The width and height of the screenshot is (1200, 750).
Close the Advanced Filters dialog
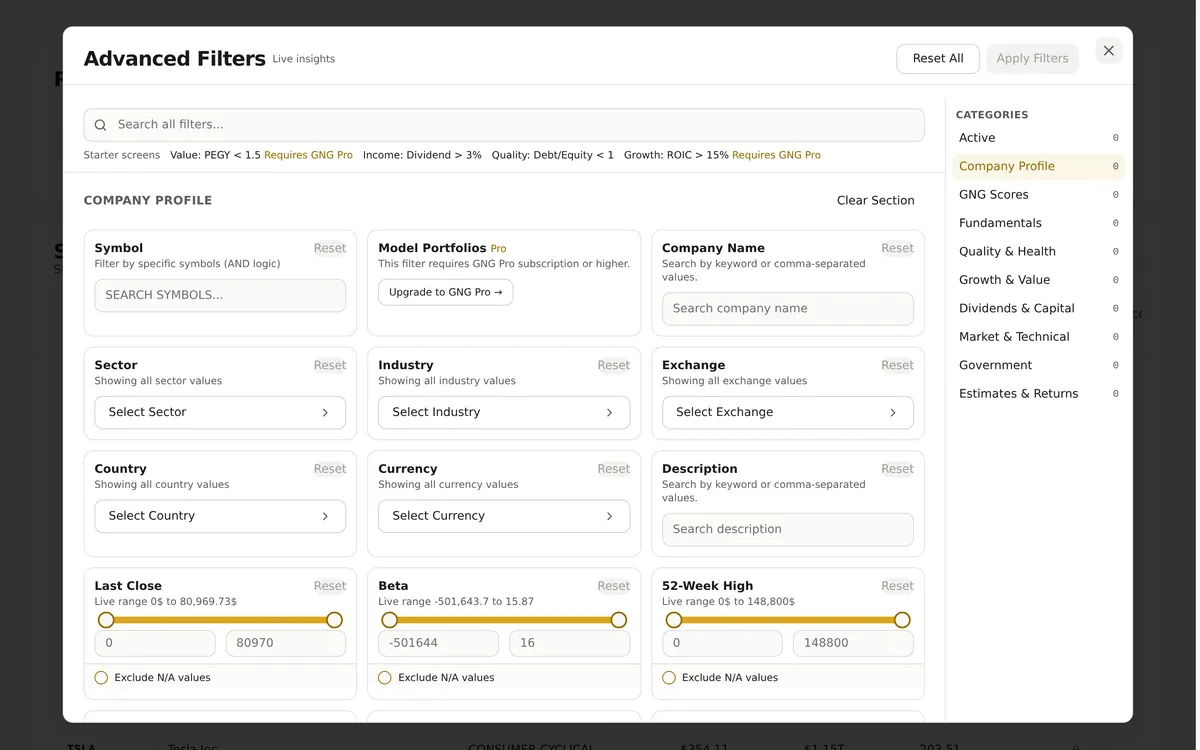pyautogui.click(x=1108, y=51)
